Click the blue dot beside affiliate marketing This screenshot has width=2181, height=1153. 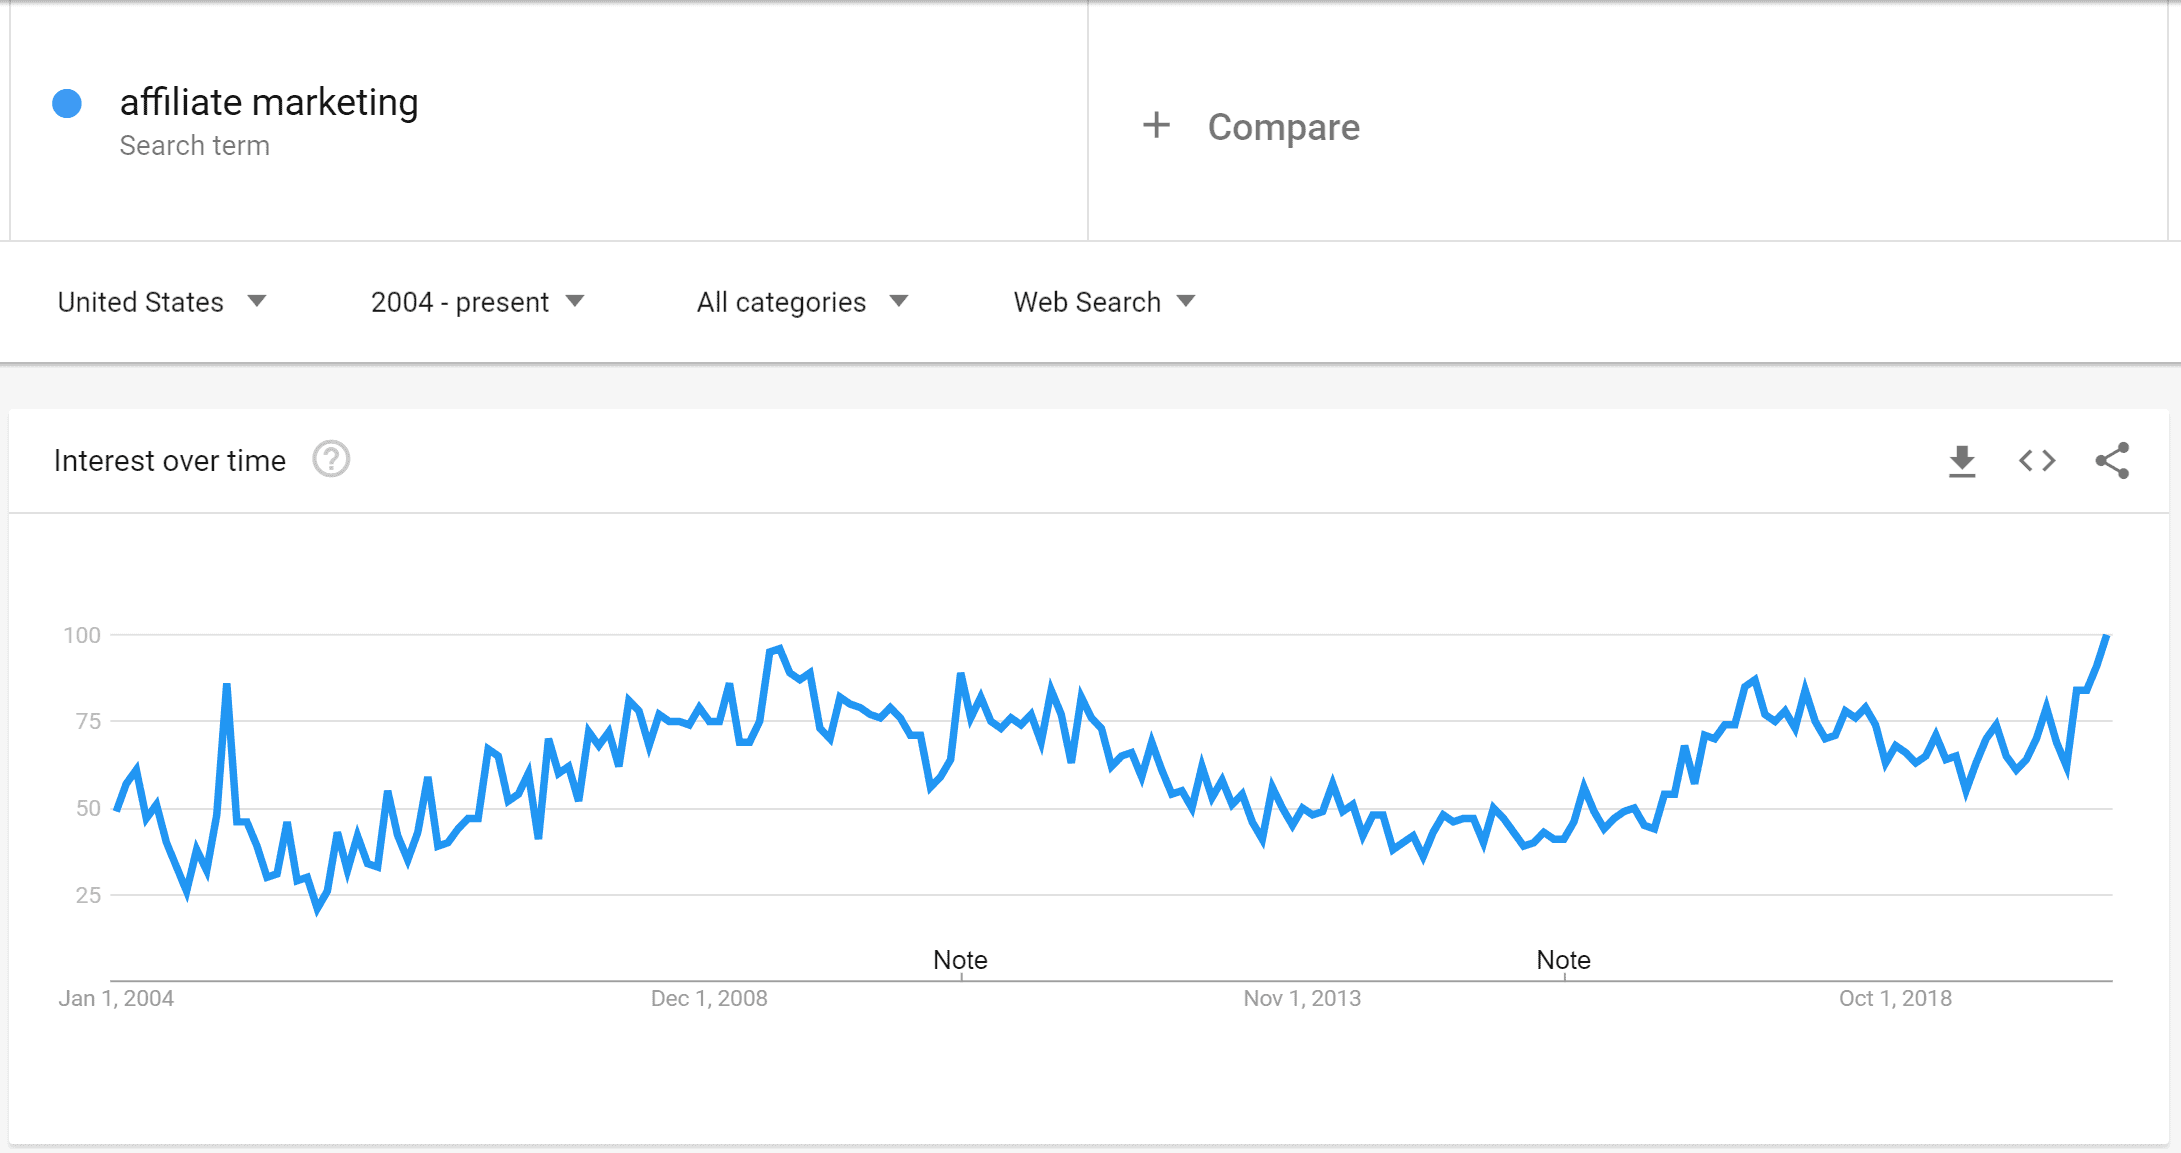coord(67,103)
